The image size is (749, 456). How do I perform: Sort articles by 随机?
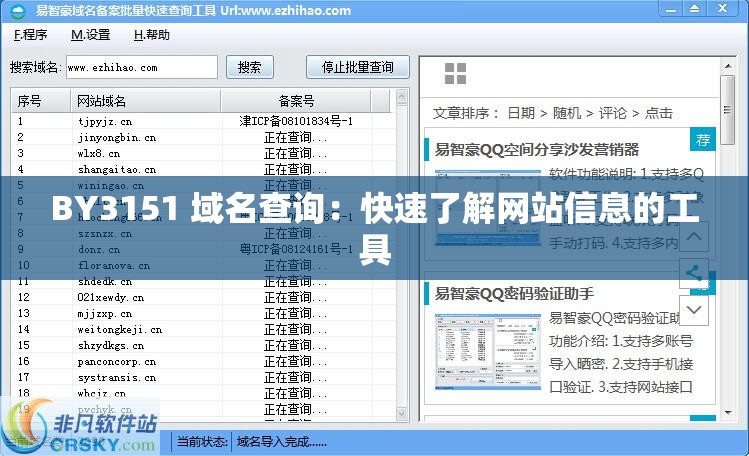point(567,113)
